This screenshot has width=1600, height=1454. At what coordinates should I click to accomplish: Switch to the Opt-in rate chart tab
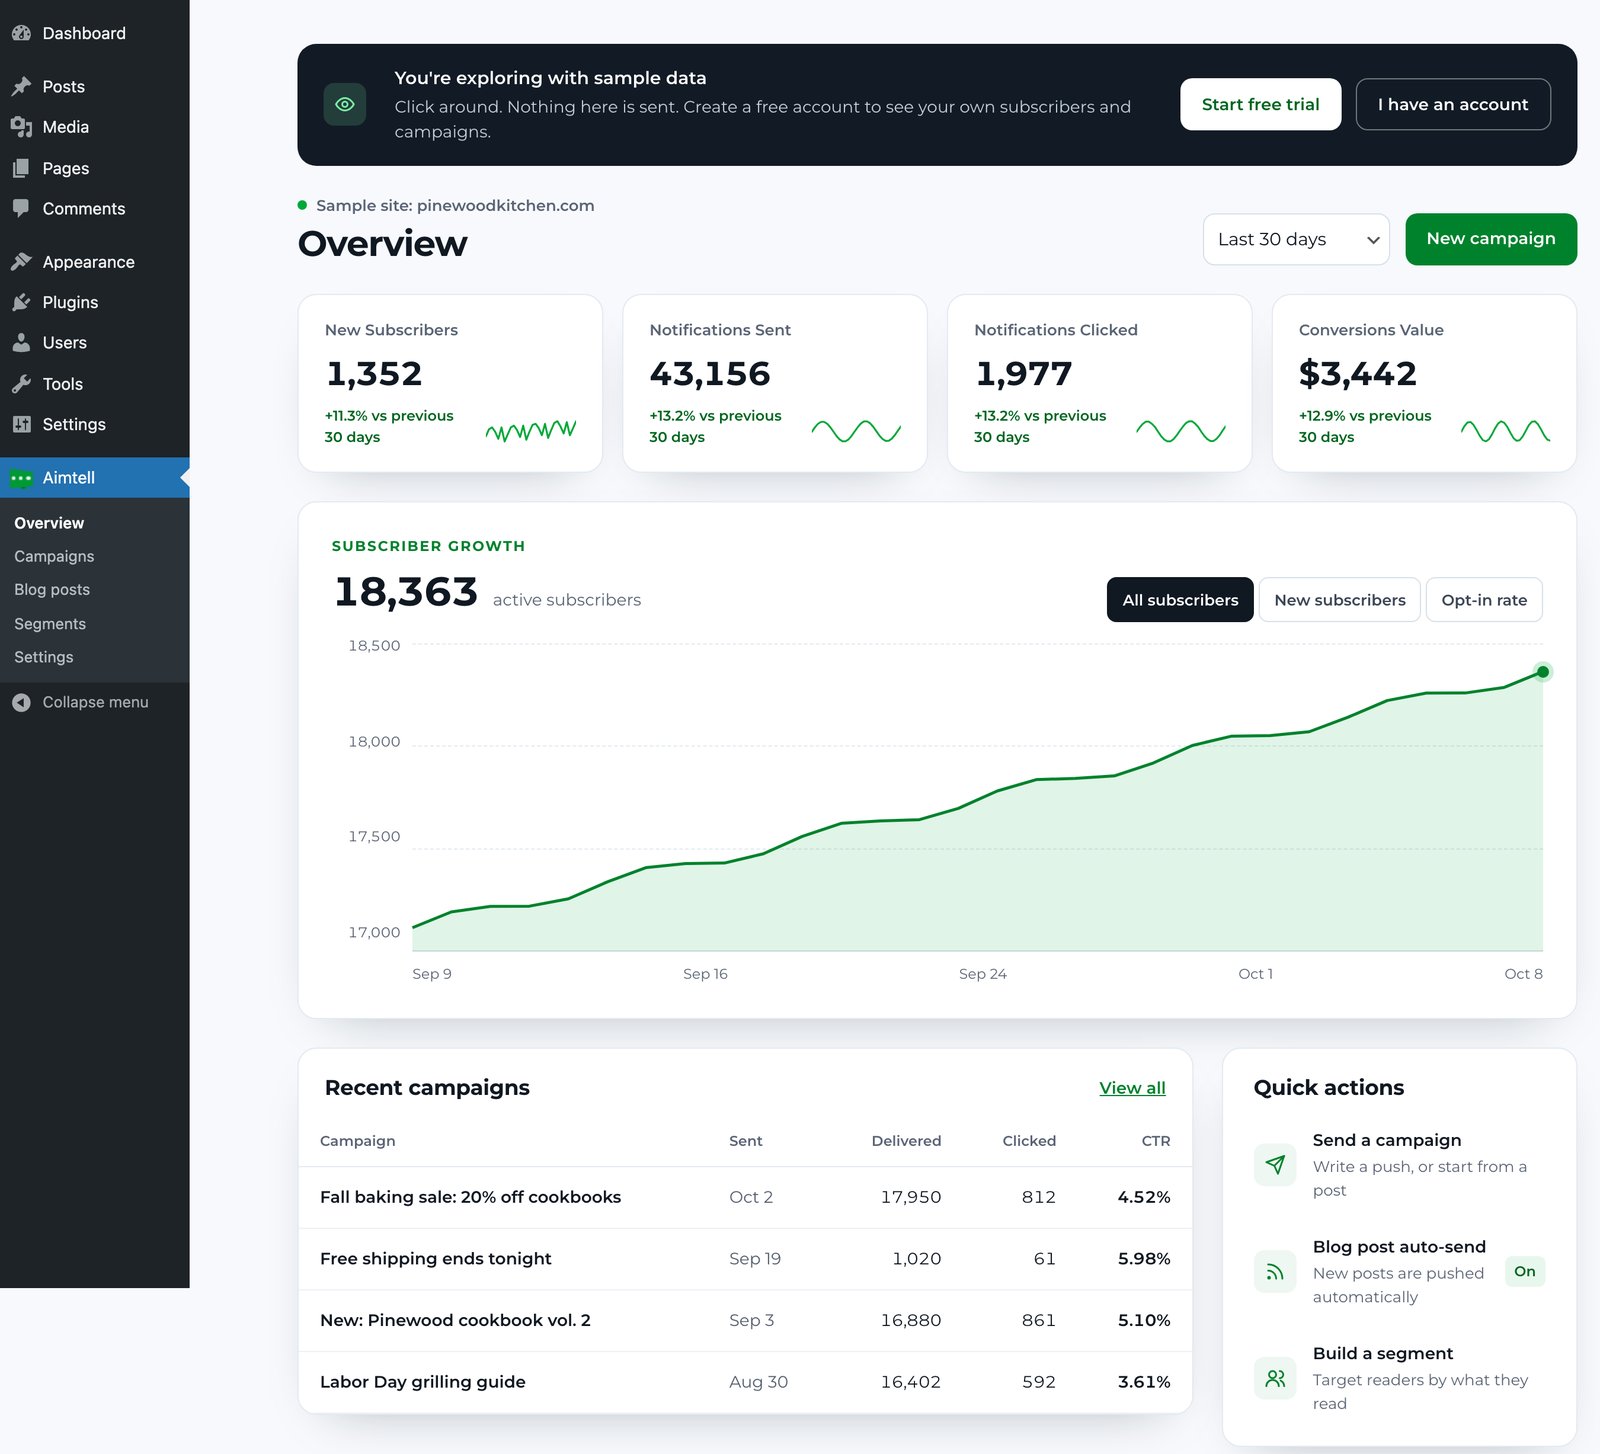pyautogui.click(x=1484, y=600)
